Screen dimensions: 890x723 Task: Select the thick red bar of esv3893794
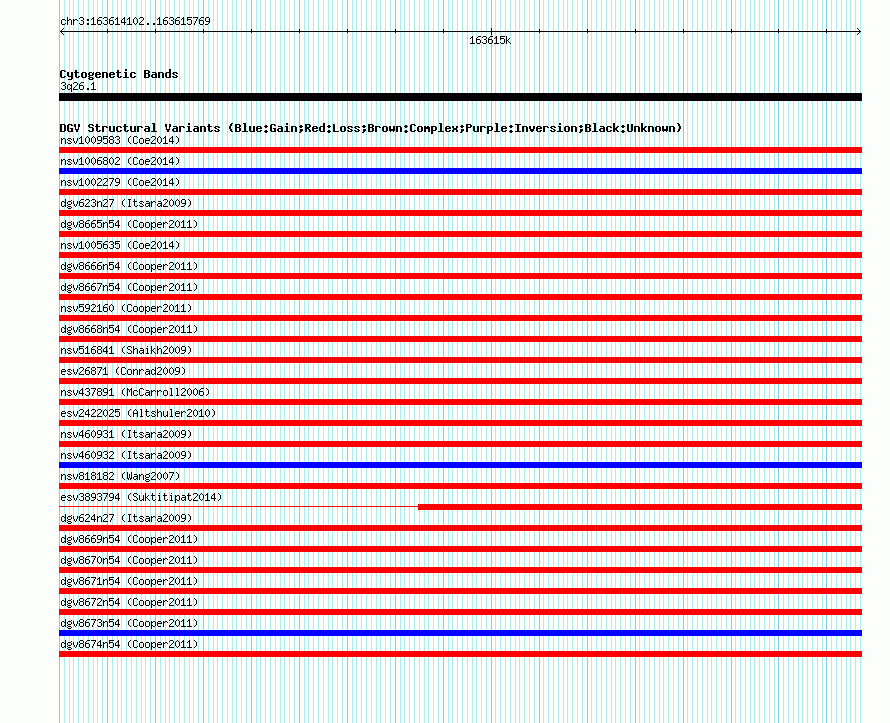640,507
